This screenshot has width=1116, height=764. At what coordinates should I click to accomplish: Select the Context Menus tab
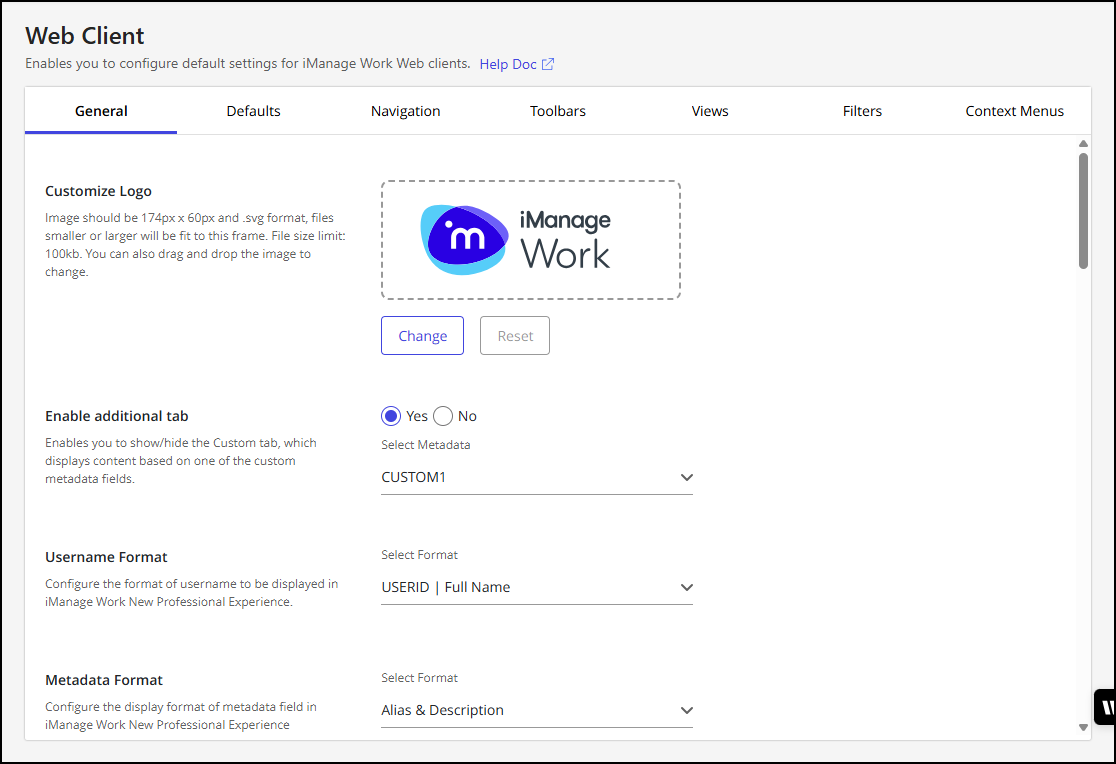click(1014, 111)
